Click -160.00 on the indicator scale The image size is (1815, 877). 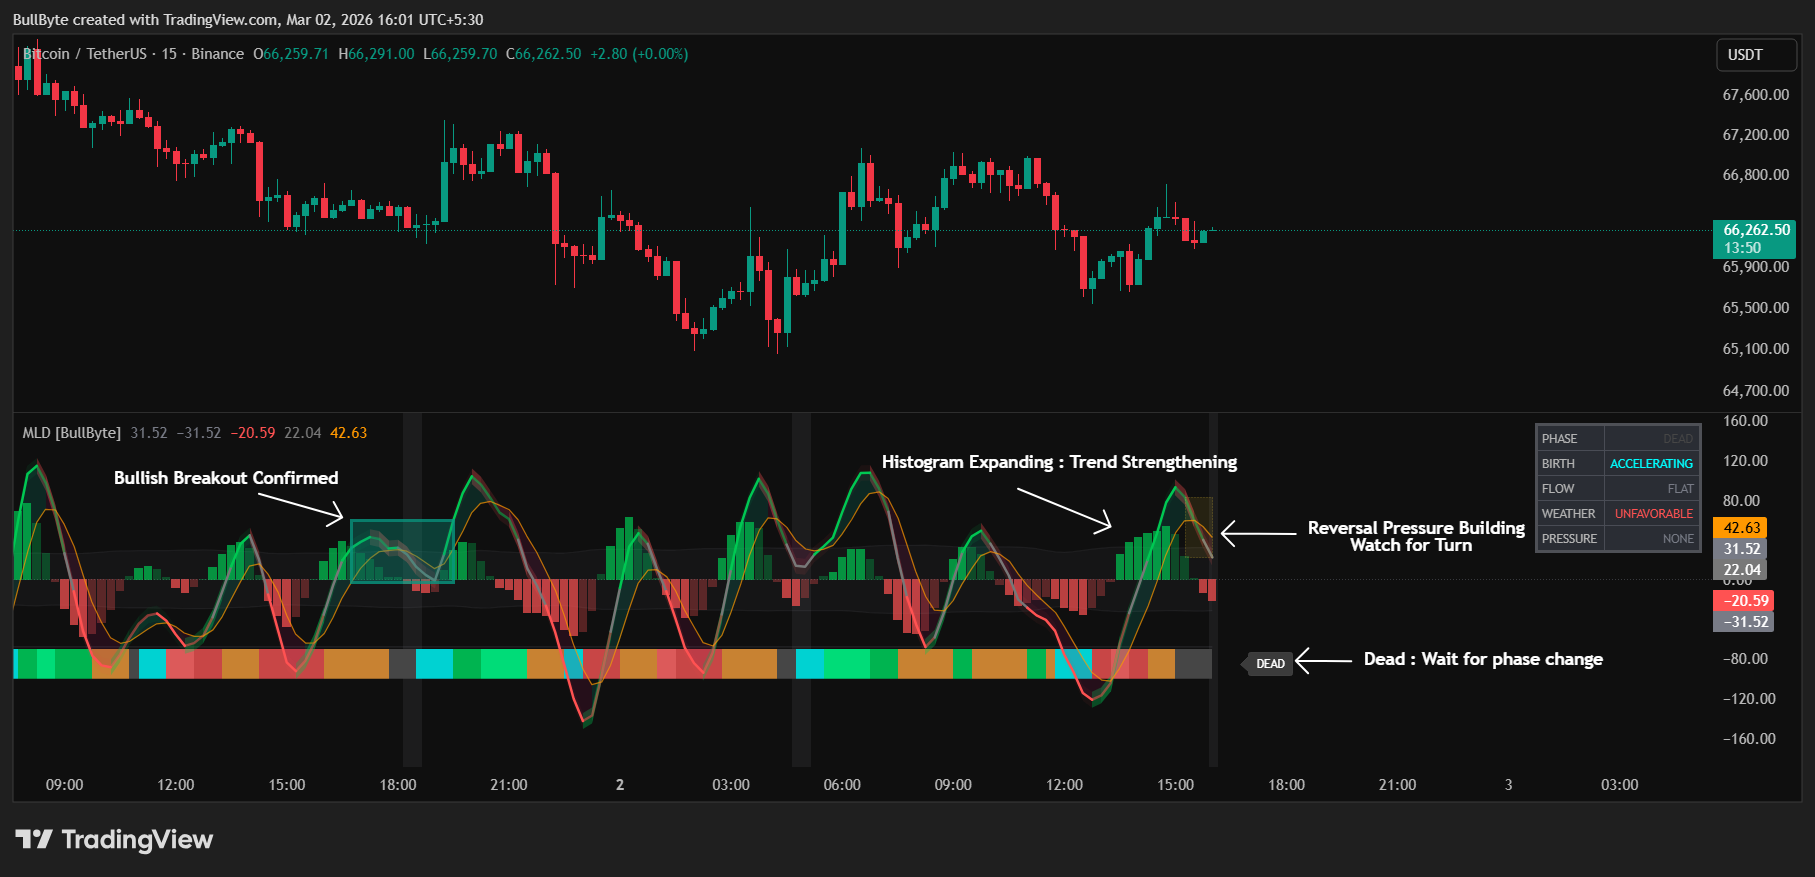click(1749, 739)
